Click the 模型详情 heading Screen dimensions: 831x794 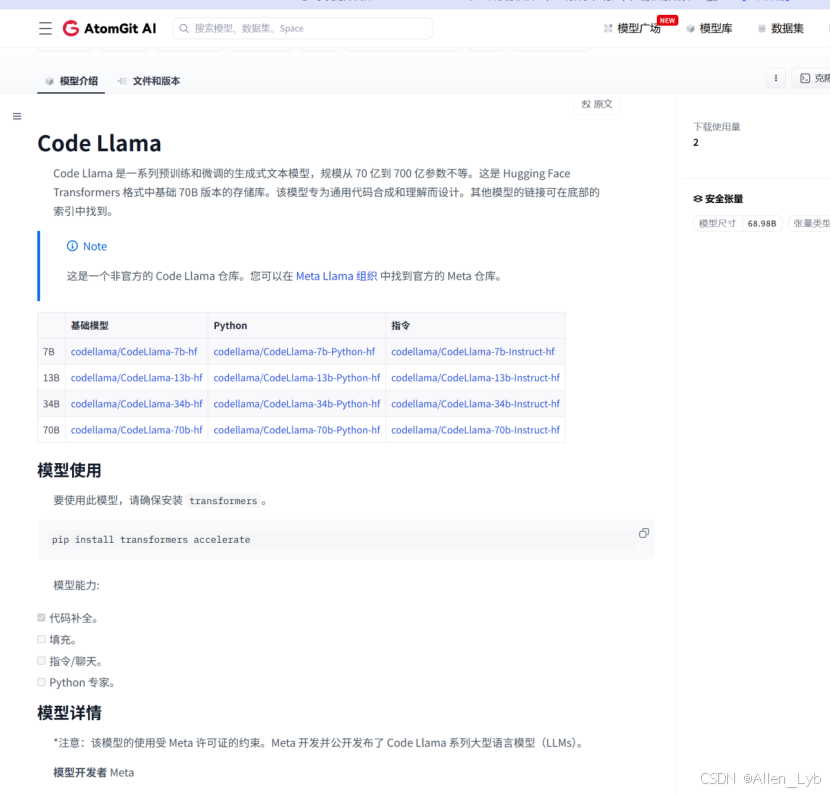[x=69, y=713]
